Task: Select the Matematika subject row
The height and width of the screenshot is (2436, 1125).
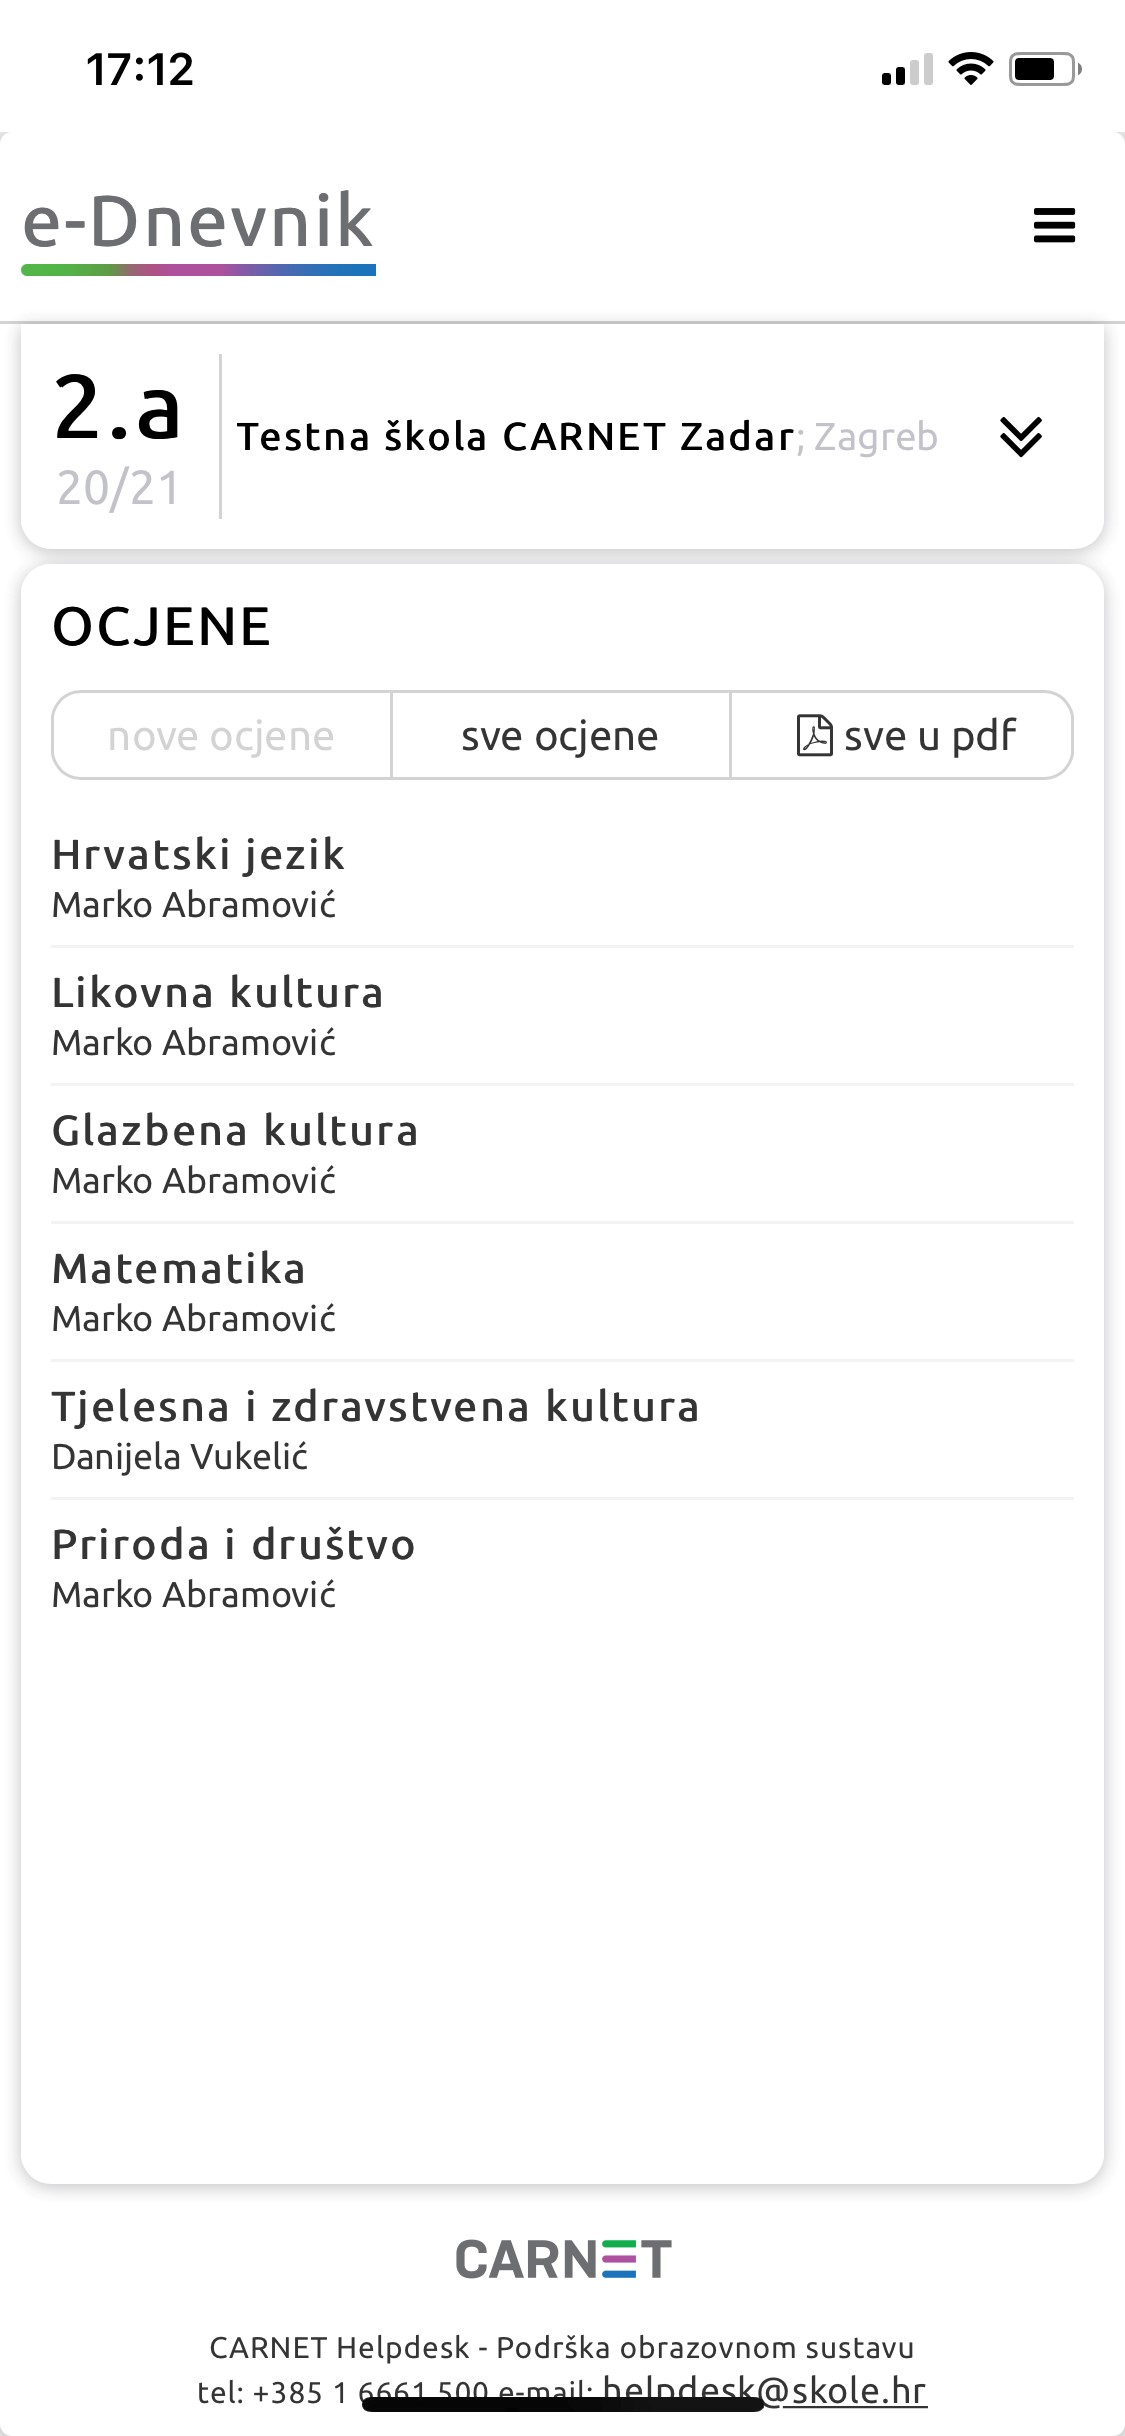Action: (x=179, y=1291)
